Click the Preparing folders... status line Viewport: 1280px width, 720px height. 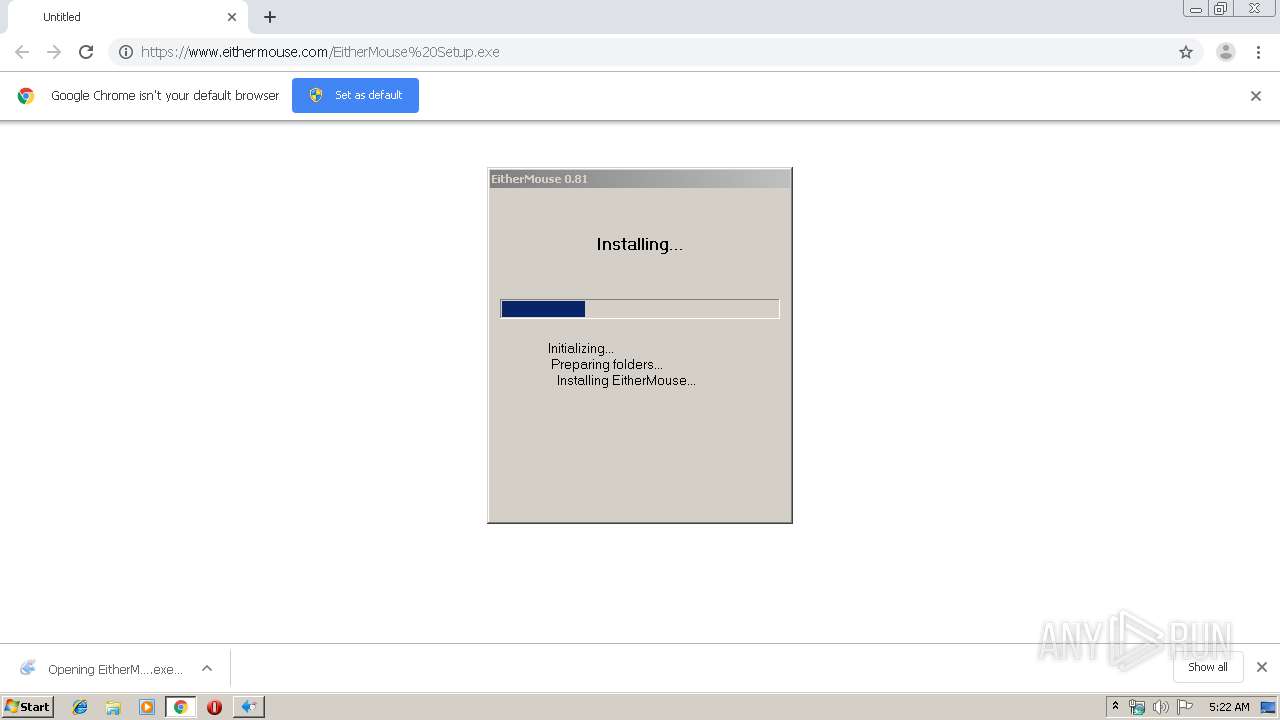pyautogui.click(x=607, y=365)
